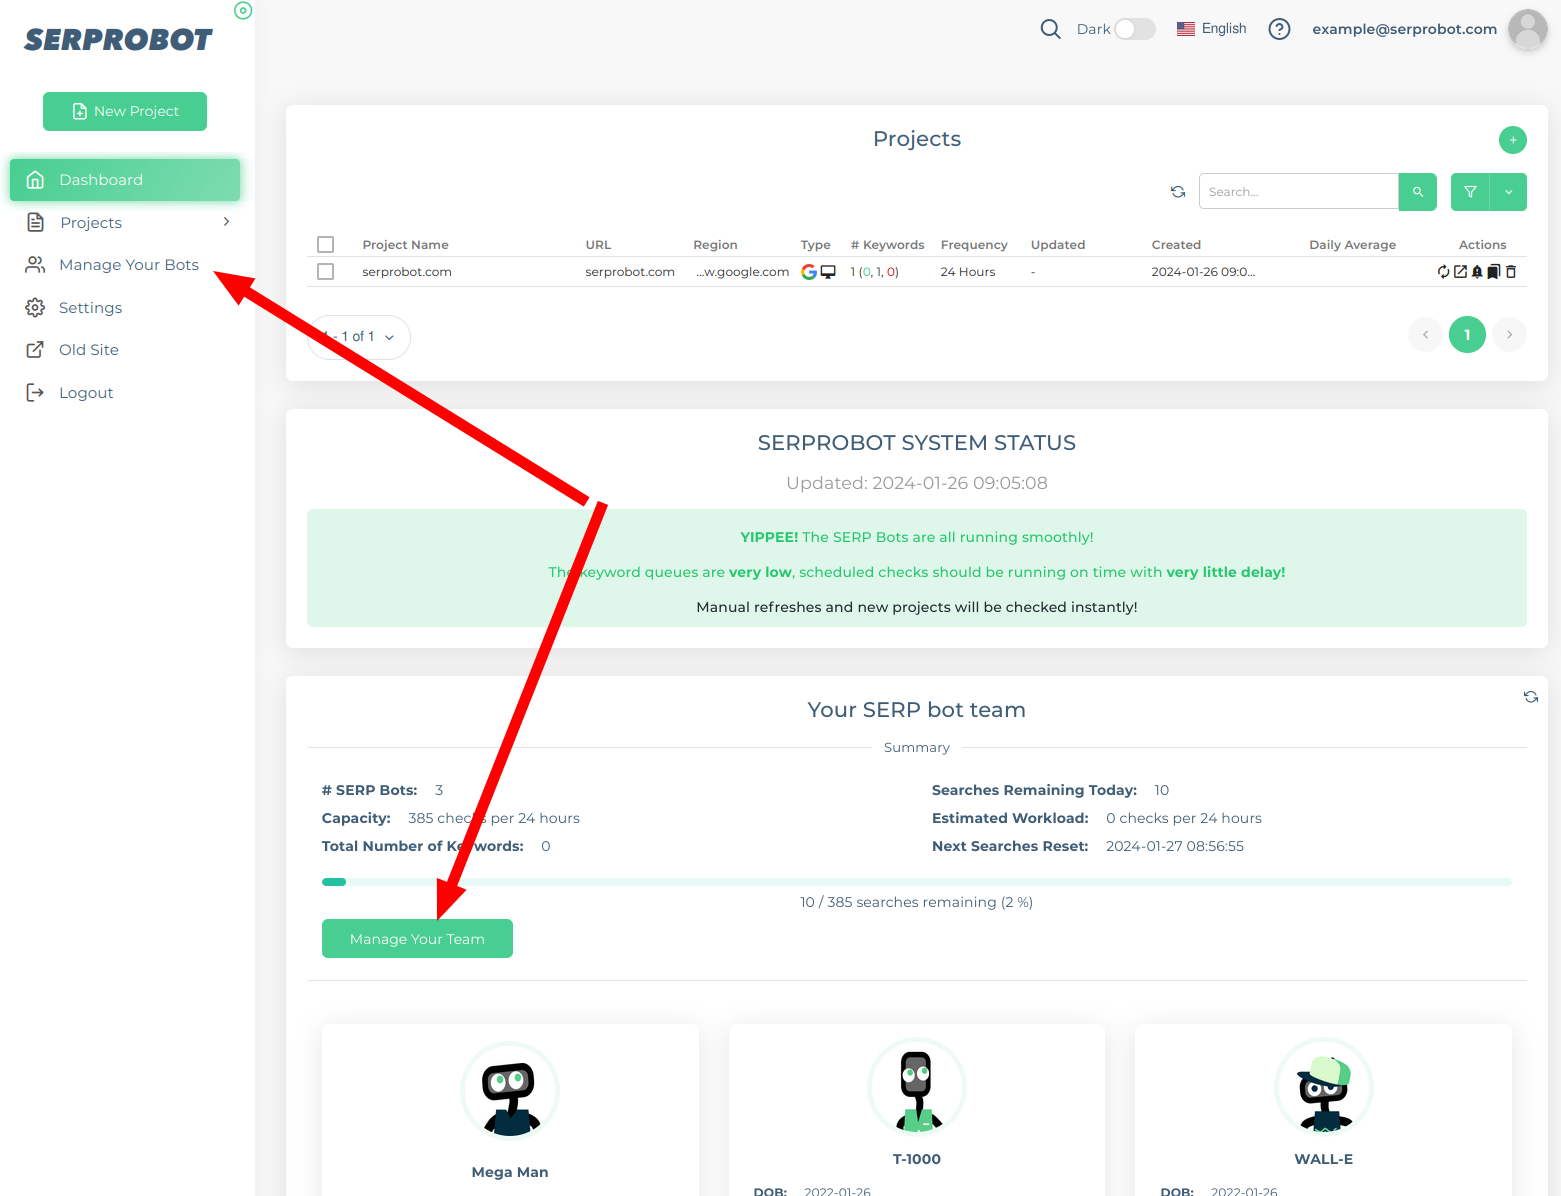The image size is (1561, 1196).
Task: Sort by Updated column header
Action: pos(1058,245)
